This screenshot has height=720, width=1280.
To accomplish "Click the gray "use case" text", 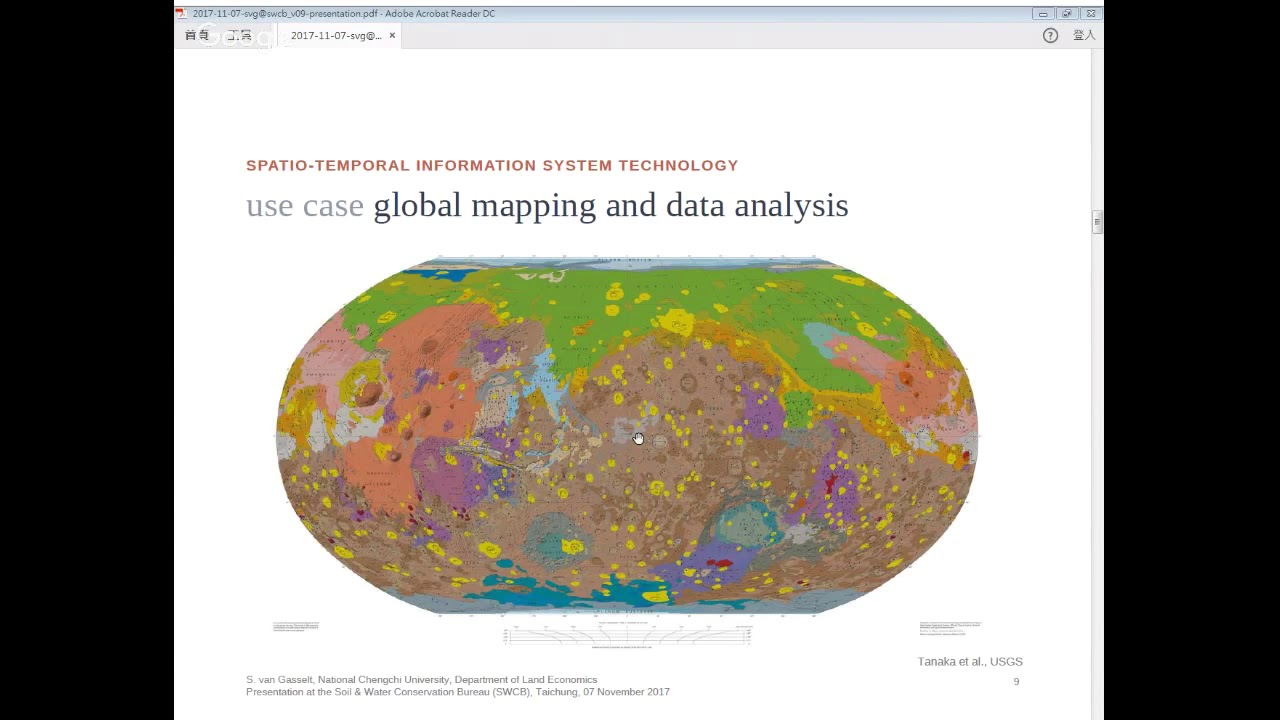I will pos(305,205).
